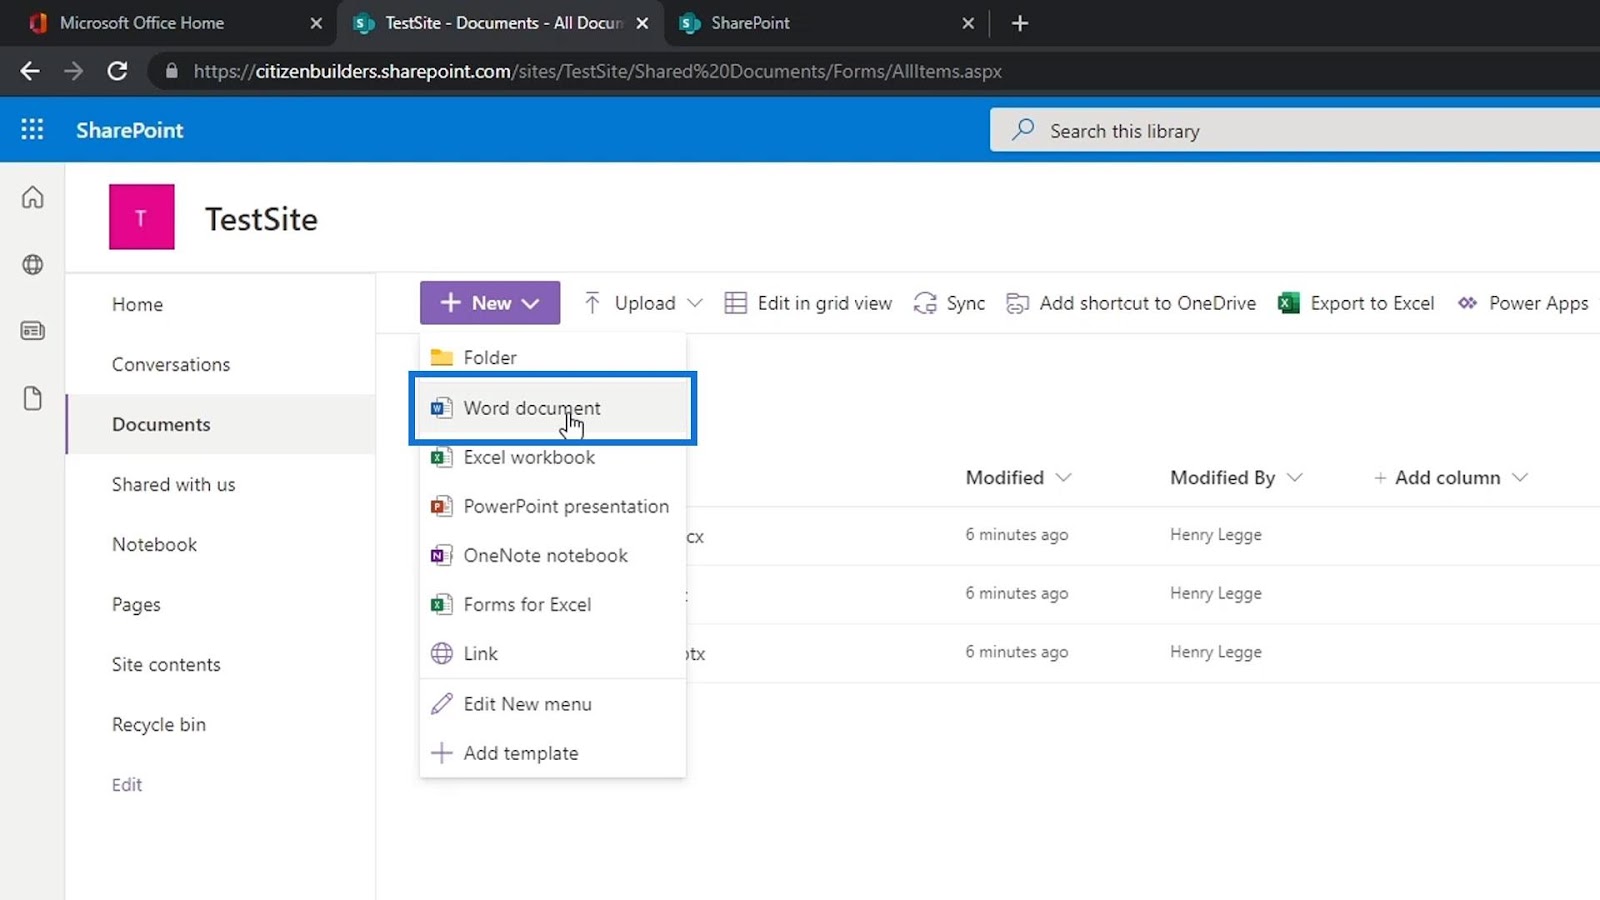Click the browser forward arrow
The width and height of the screenshot is (1600, 900).
74,71
